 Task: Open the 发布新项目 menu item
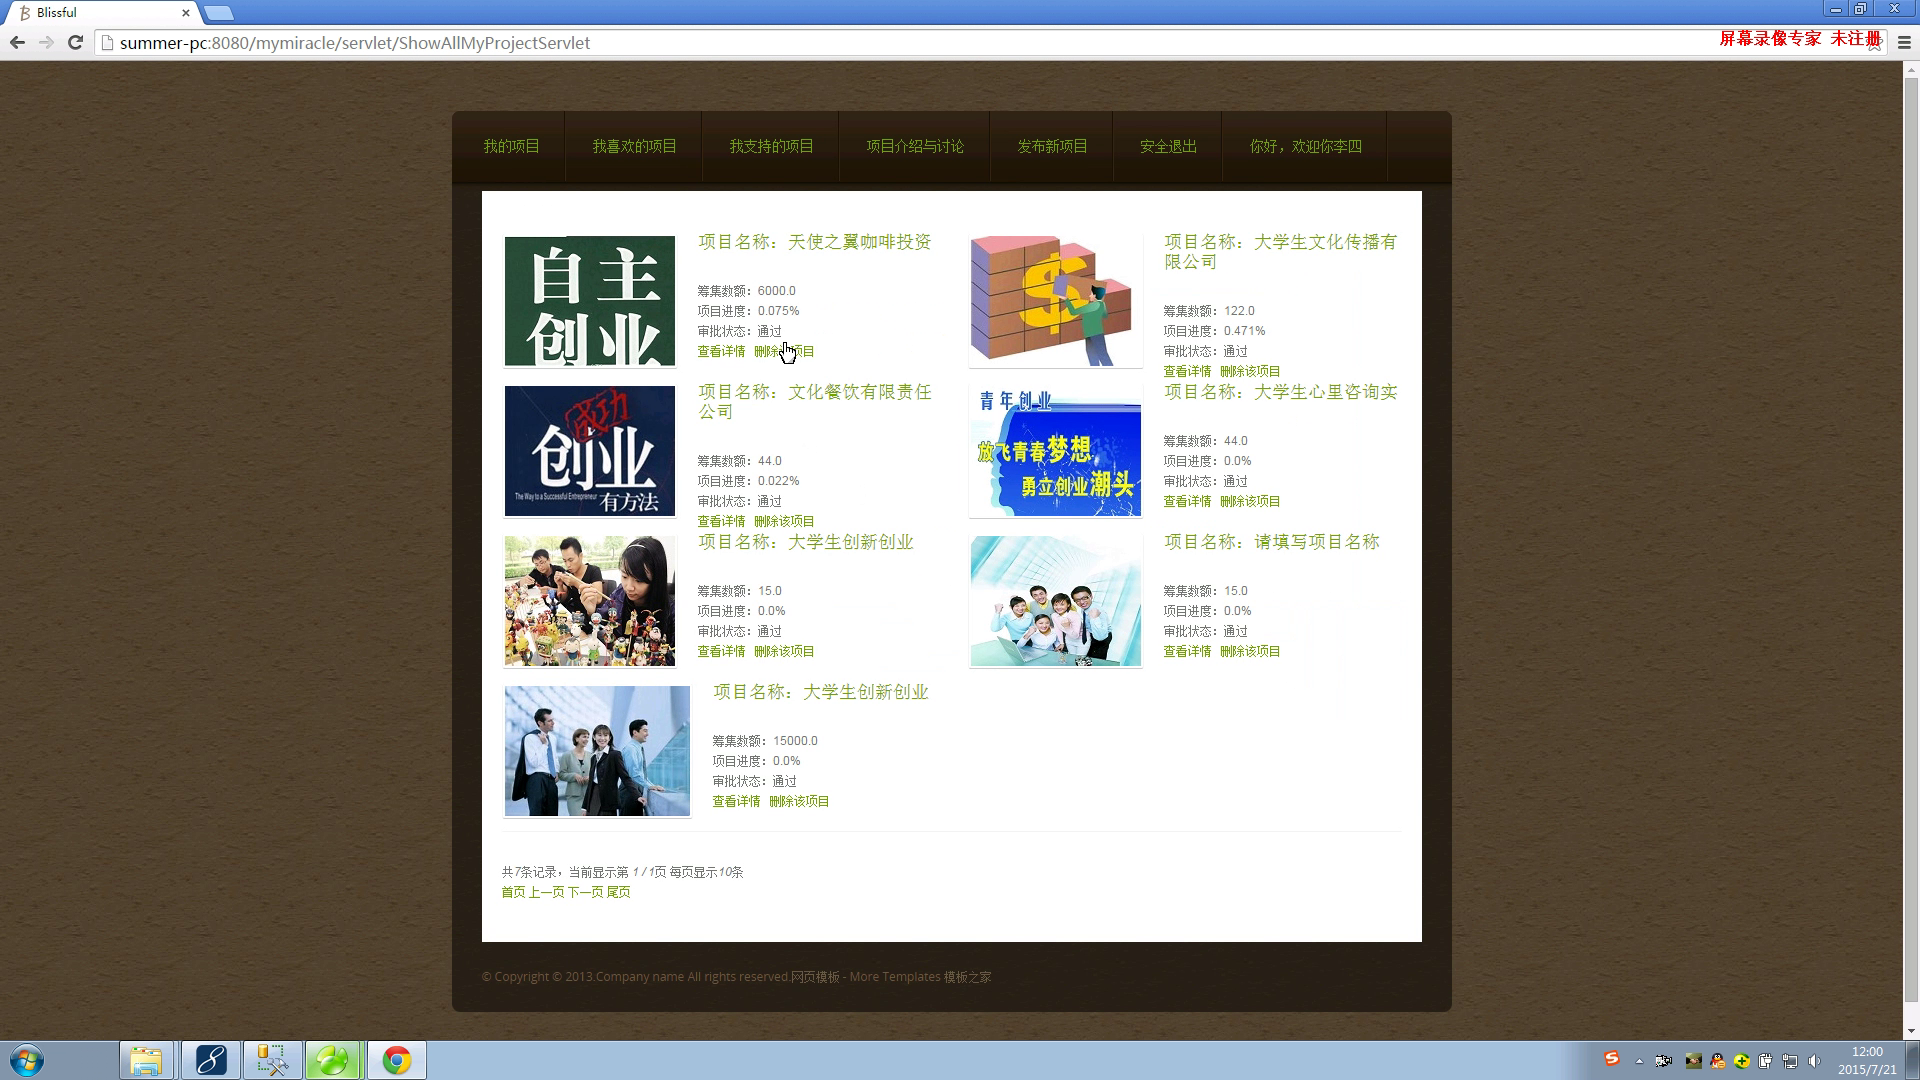tap(1052, 146)
